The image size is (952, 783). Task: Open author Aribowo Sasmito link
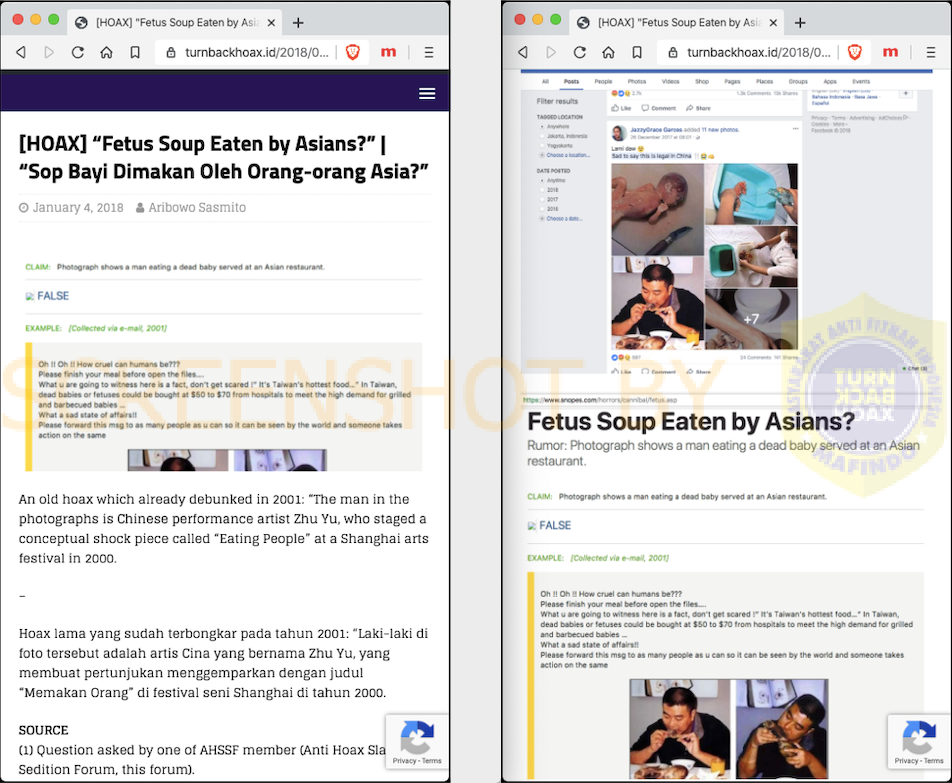(197, 208)
